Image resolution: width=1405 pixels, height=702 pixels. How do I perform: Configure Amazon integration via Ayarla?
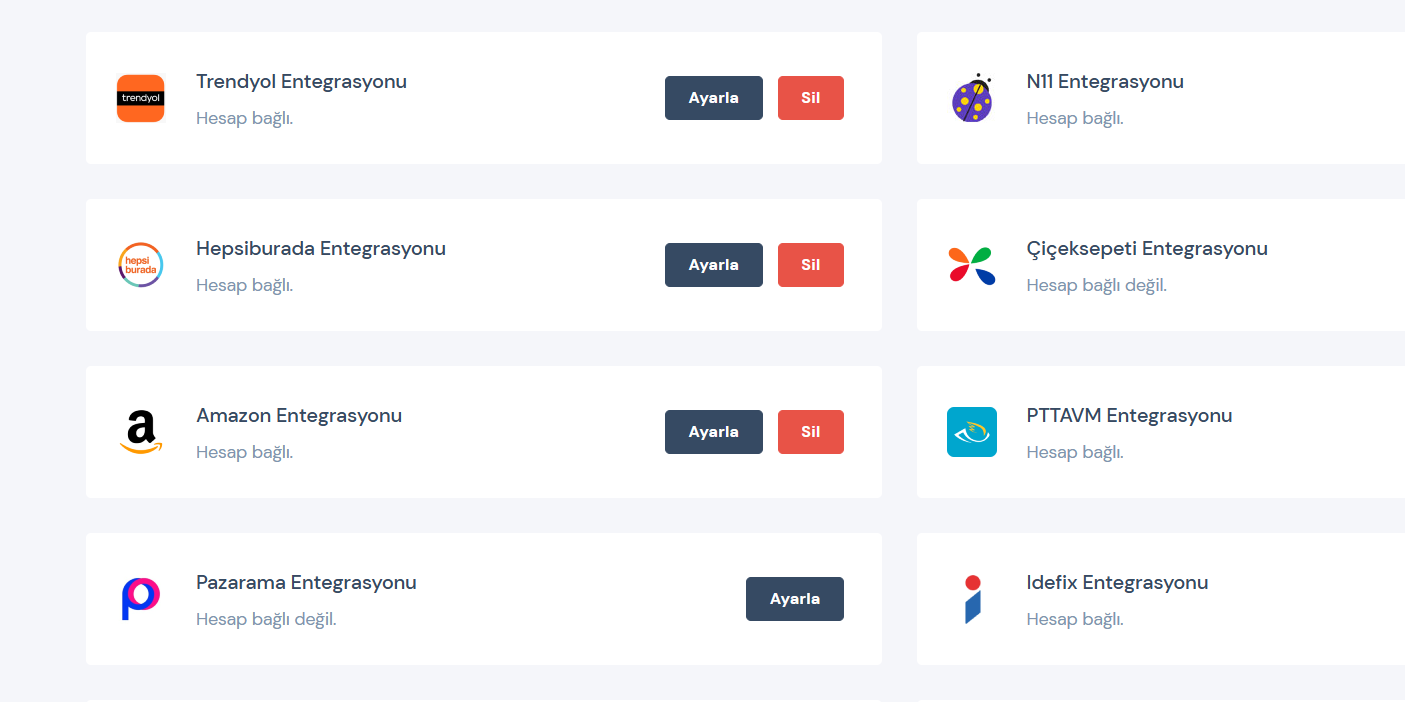pos(713,432)
